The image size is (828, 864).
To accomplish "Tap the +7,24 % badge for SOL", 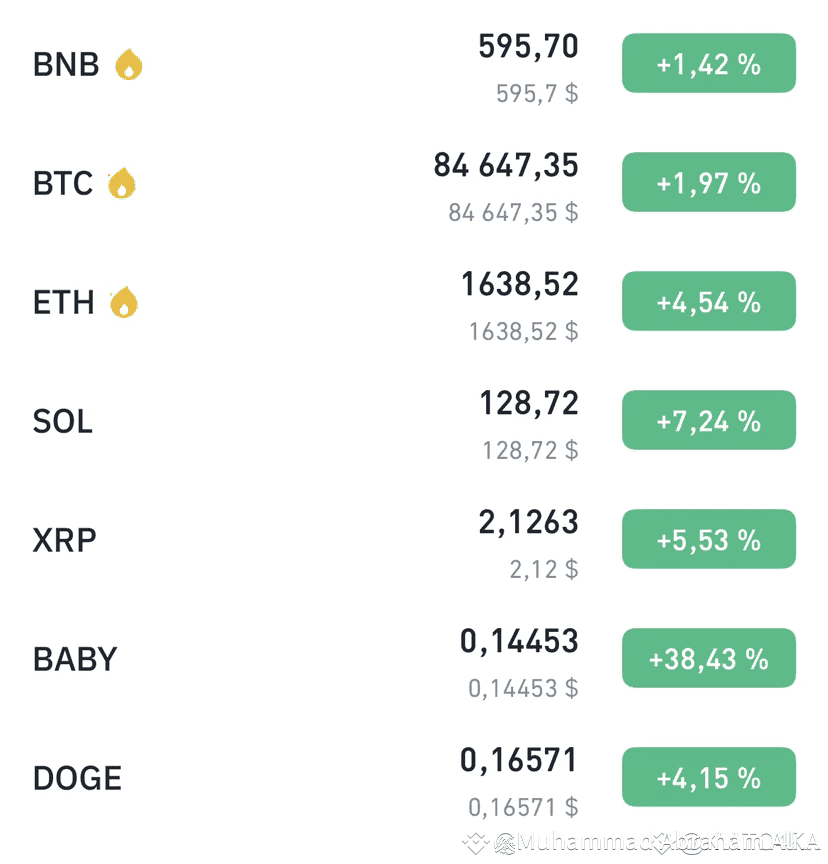I will click(708, 420).
